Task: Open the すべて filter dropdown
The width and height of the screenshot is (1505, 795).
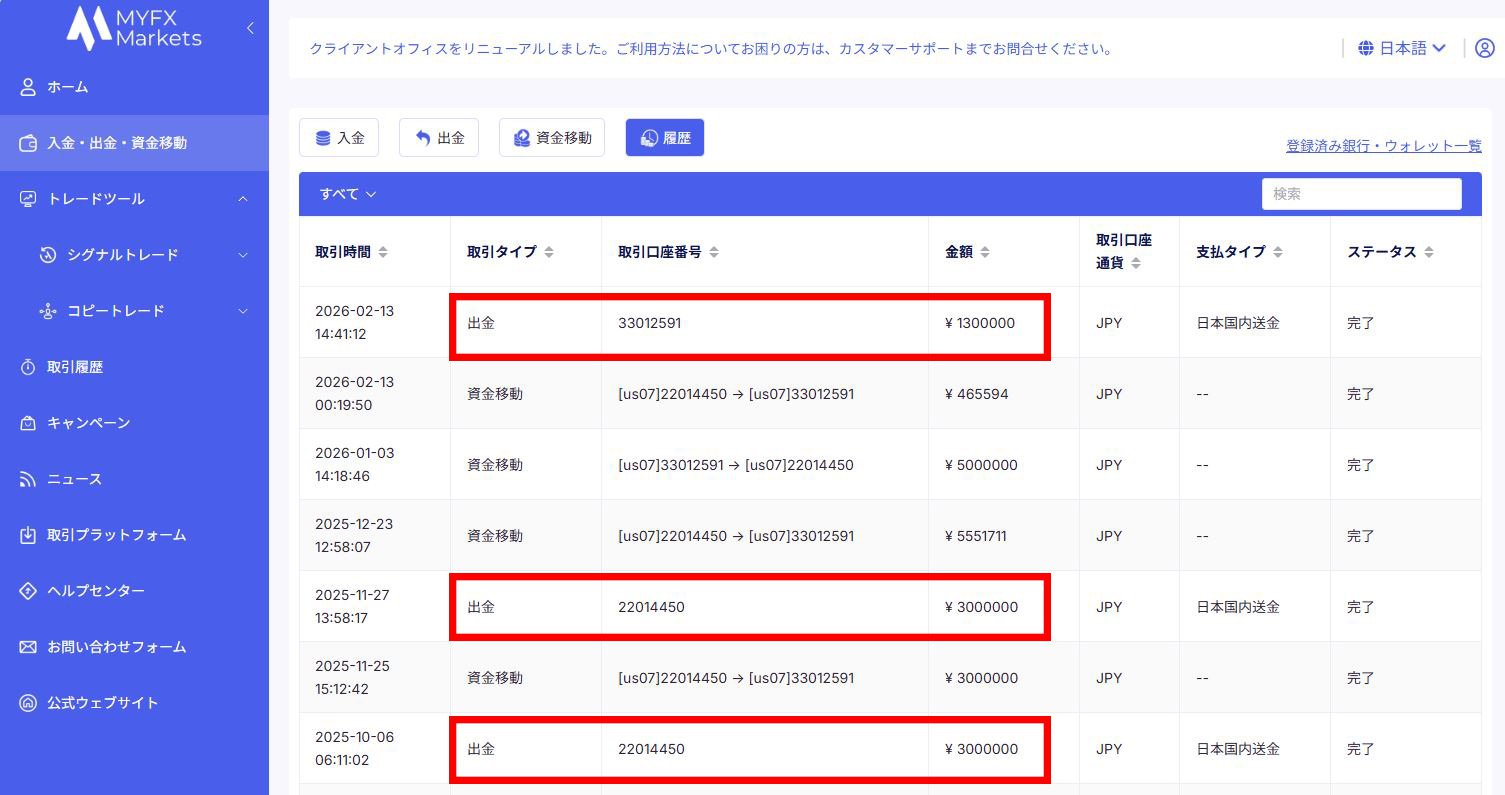Action: (x=348, y=194)
